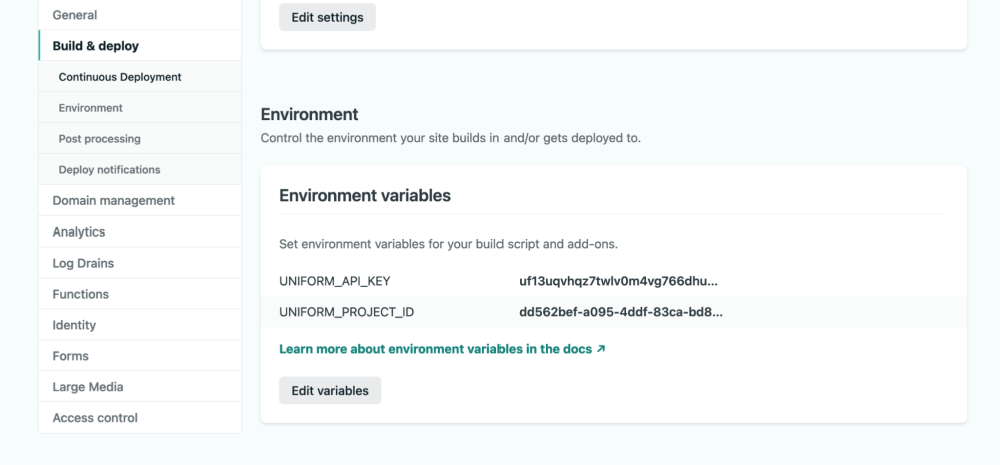1000x465 pixels.
Task: Select Large Media in sidebar
Action: tap(88, 387)
